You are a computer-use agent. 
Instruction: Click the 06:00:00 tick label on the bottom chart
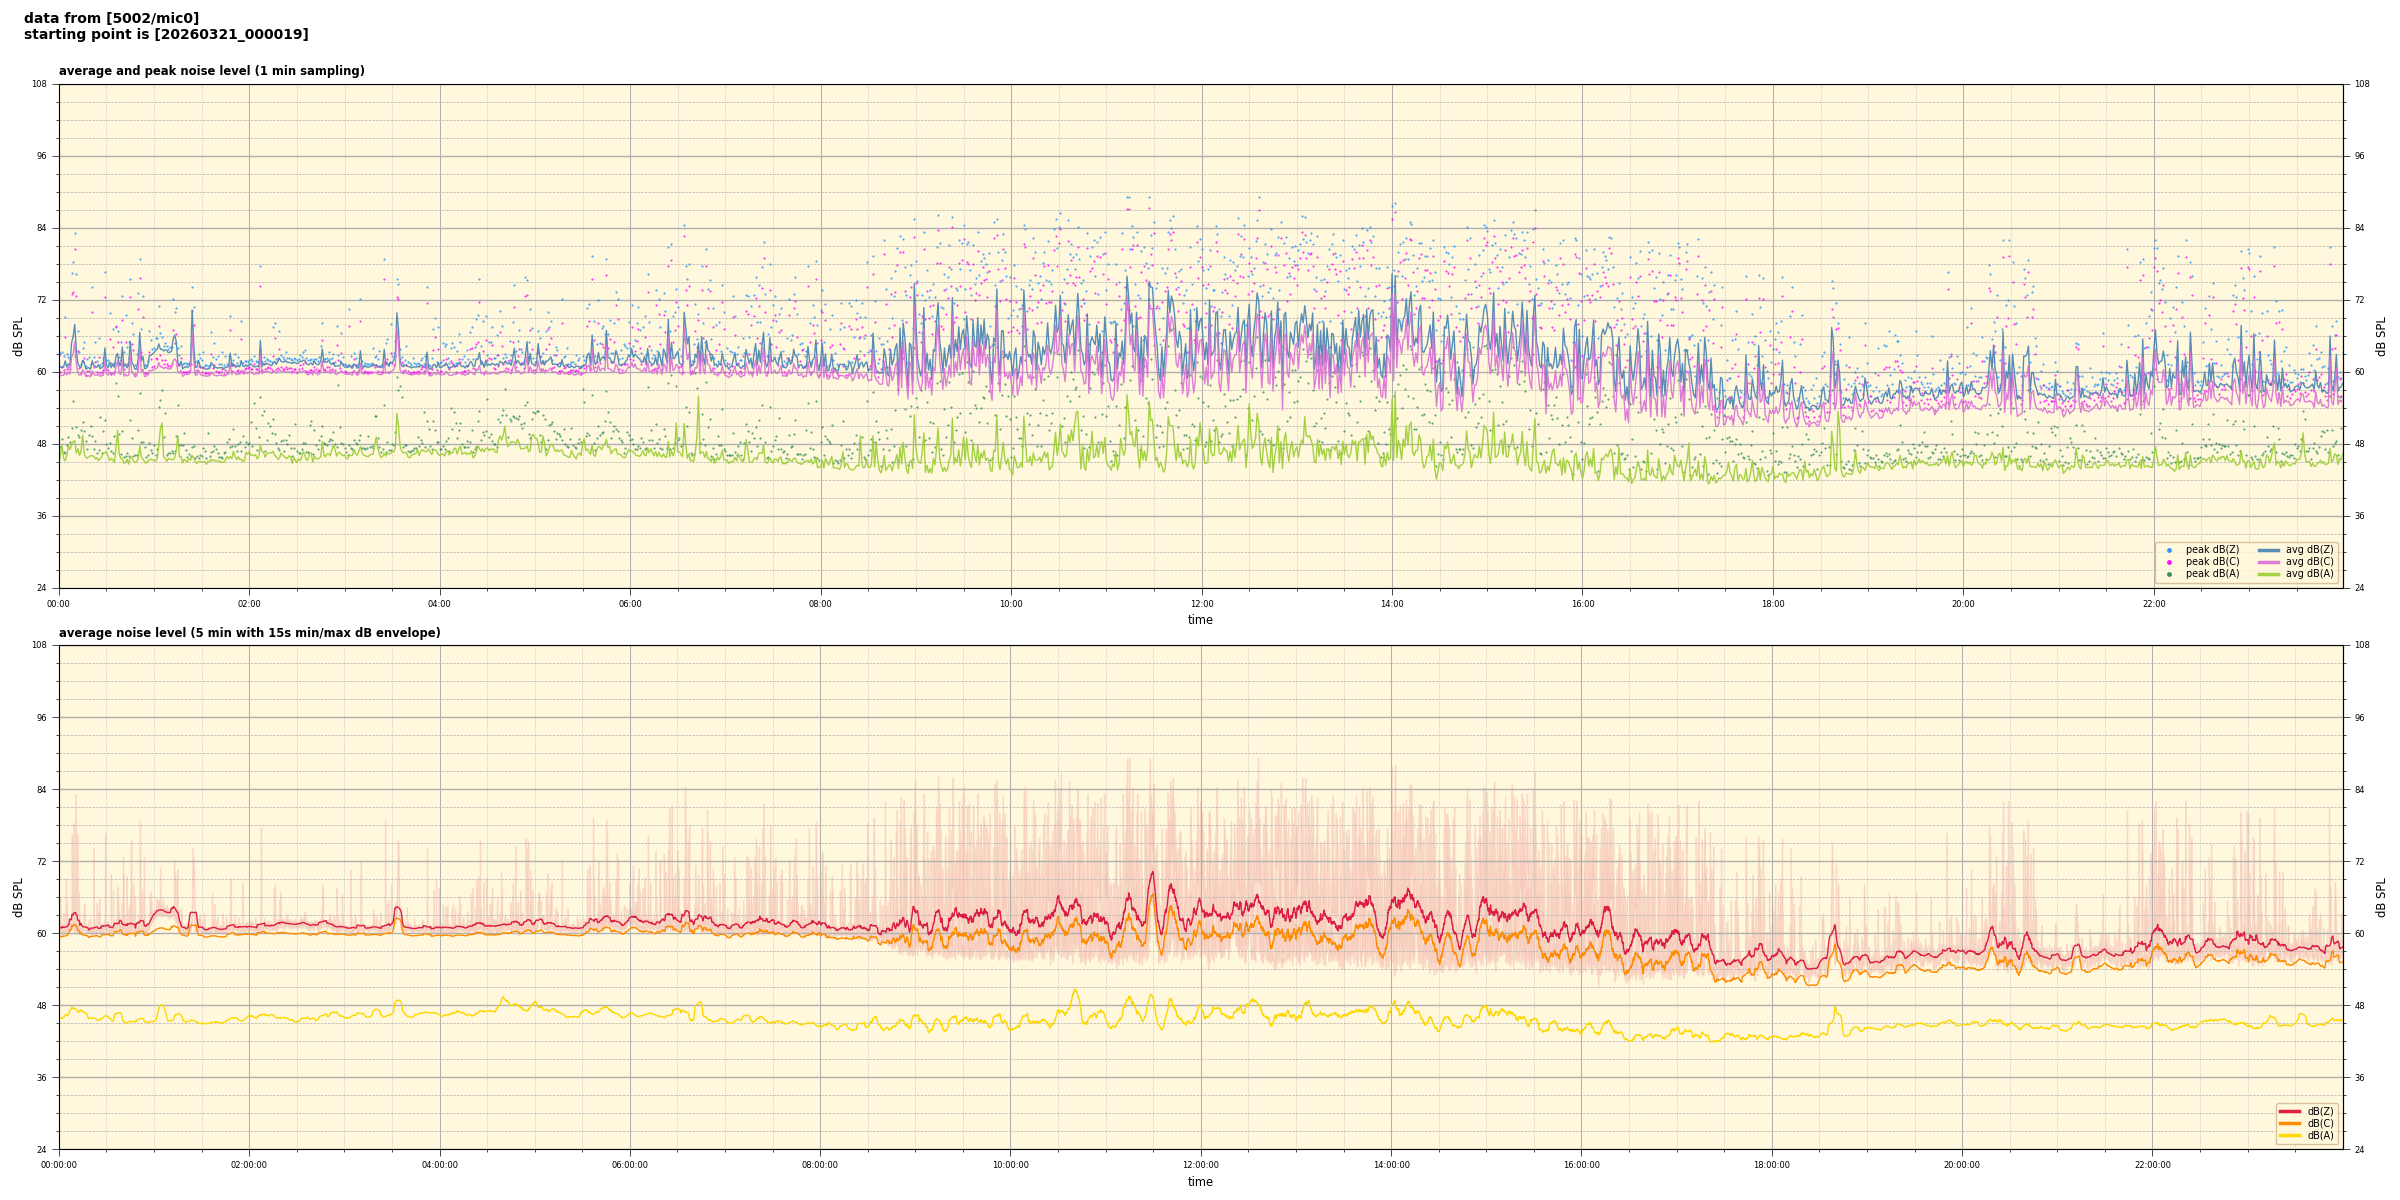(630, 1165)
